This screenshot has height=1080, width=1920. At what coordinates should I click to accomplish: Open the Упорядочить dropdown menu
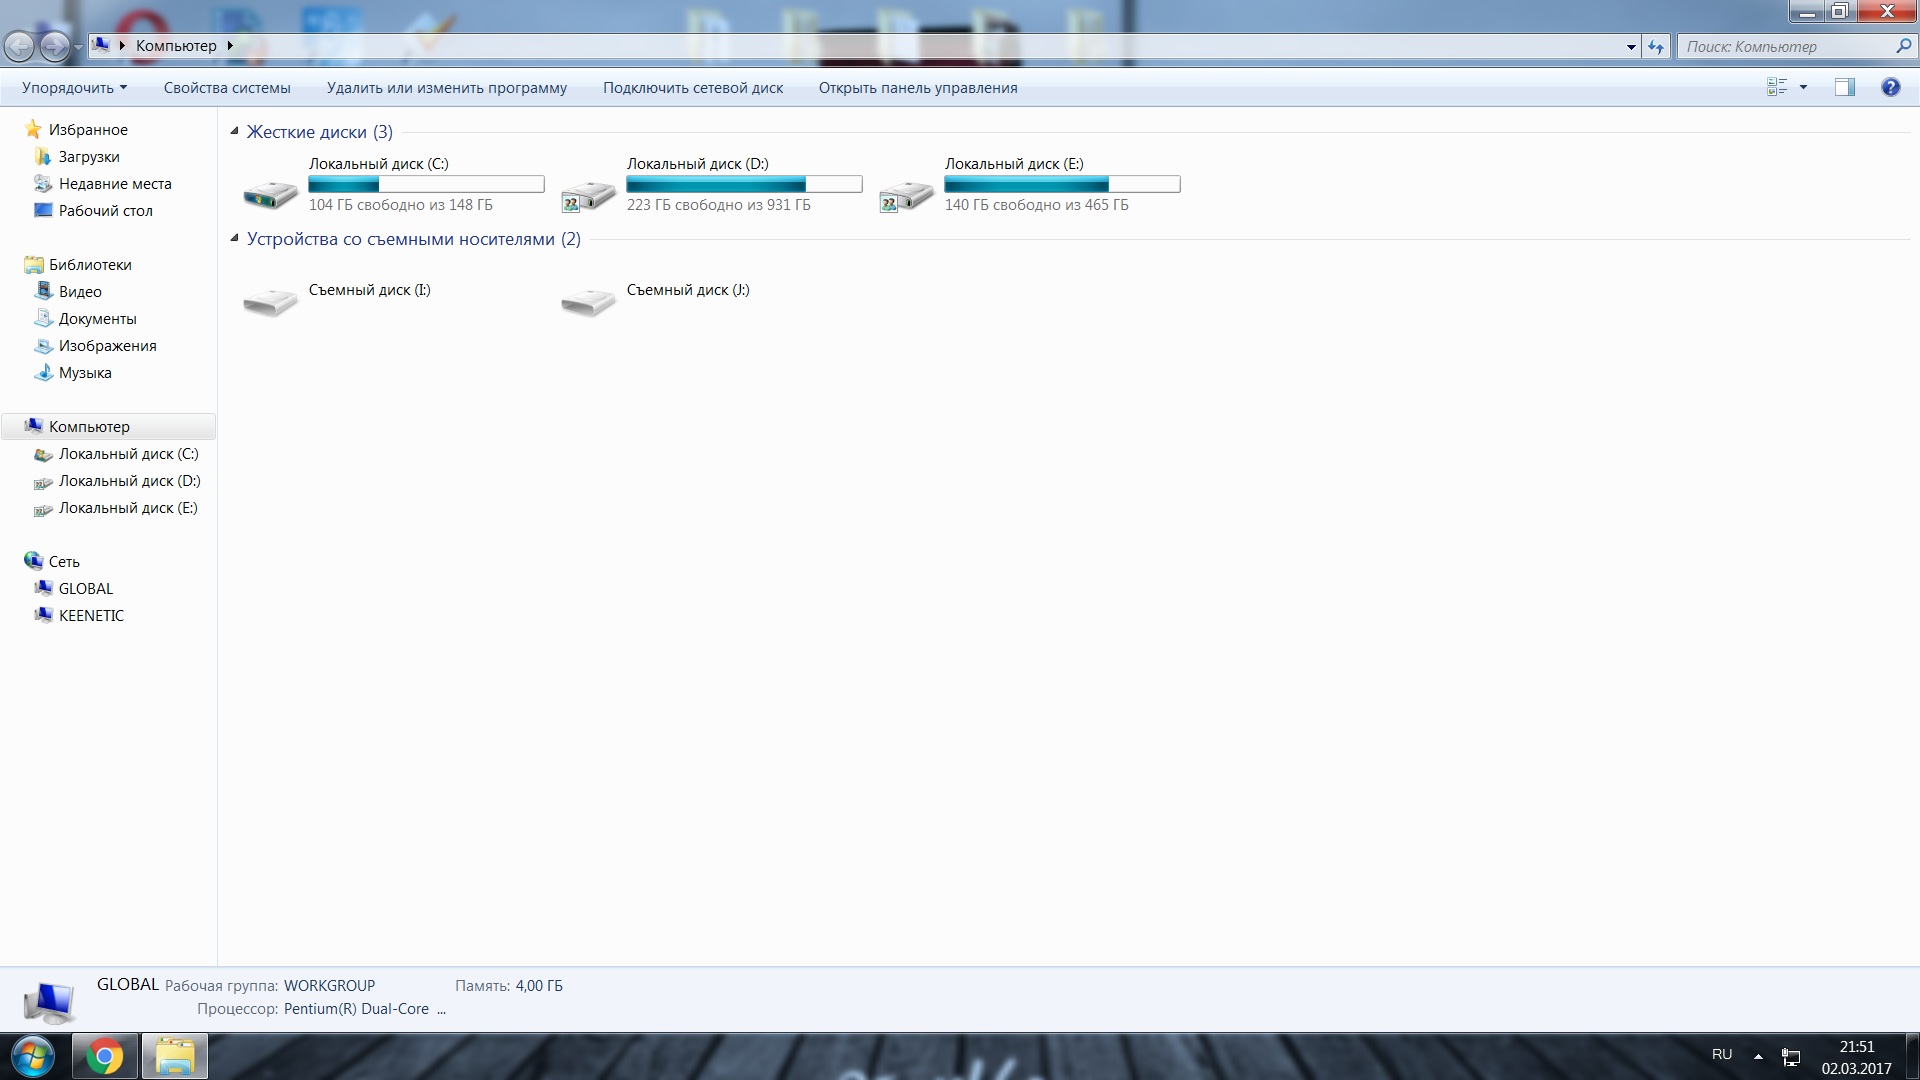point(74,88)
